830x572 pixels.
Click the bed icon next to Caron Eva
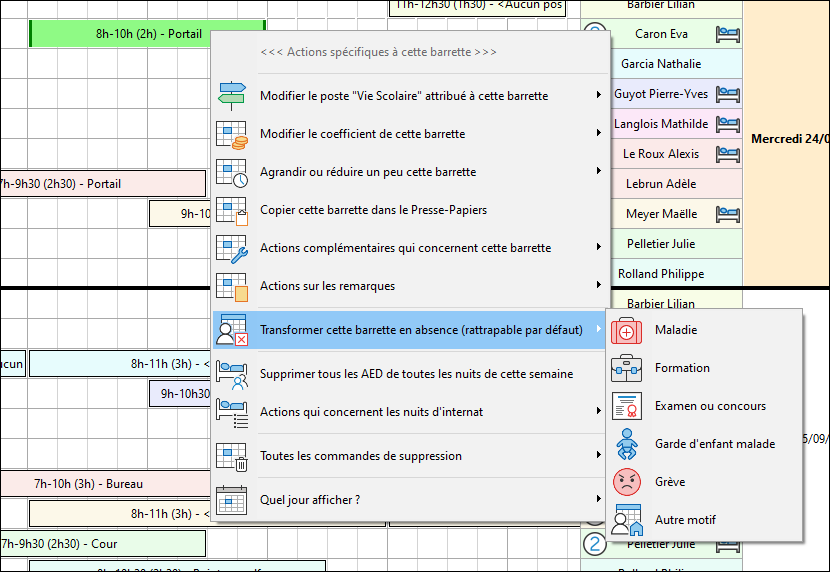(727, 34)
